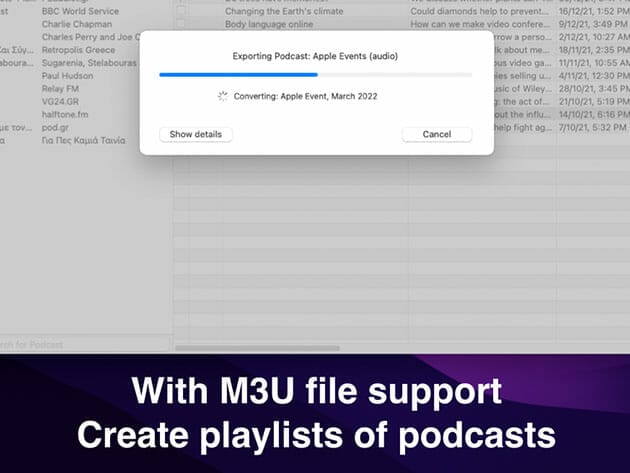Select the Paul Hudson podcast entry
Screen dimensions: 630x473
pos(69,75)
